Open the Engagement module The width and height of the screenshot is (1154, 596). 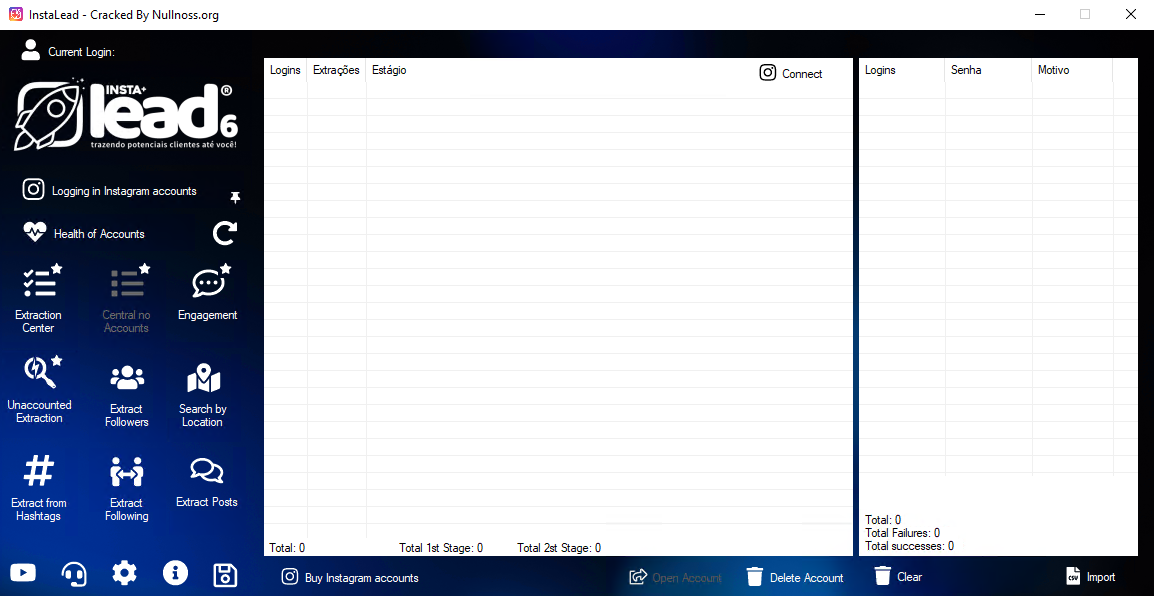click(x=208, y=293)
